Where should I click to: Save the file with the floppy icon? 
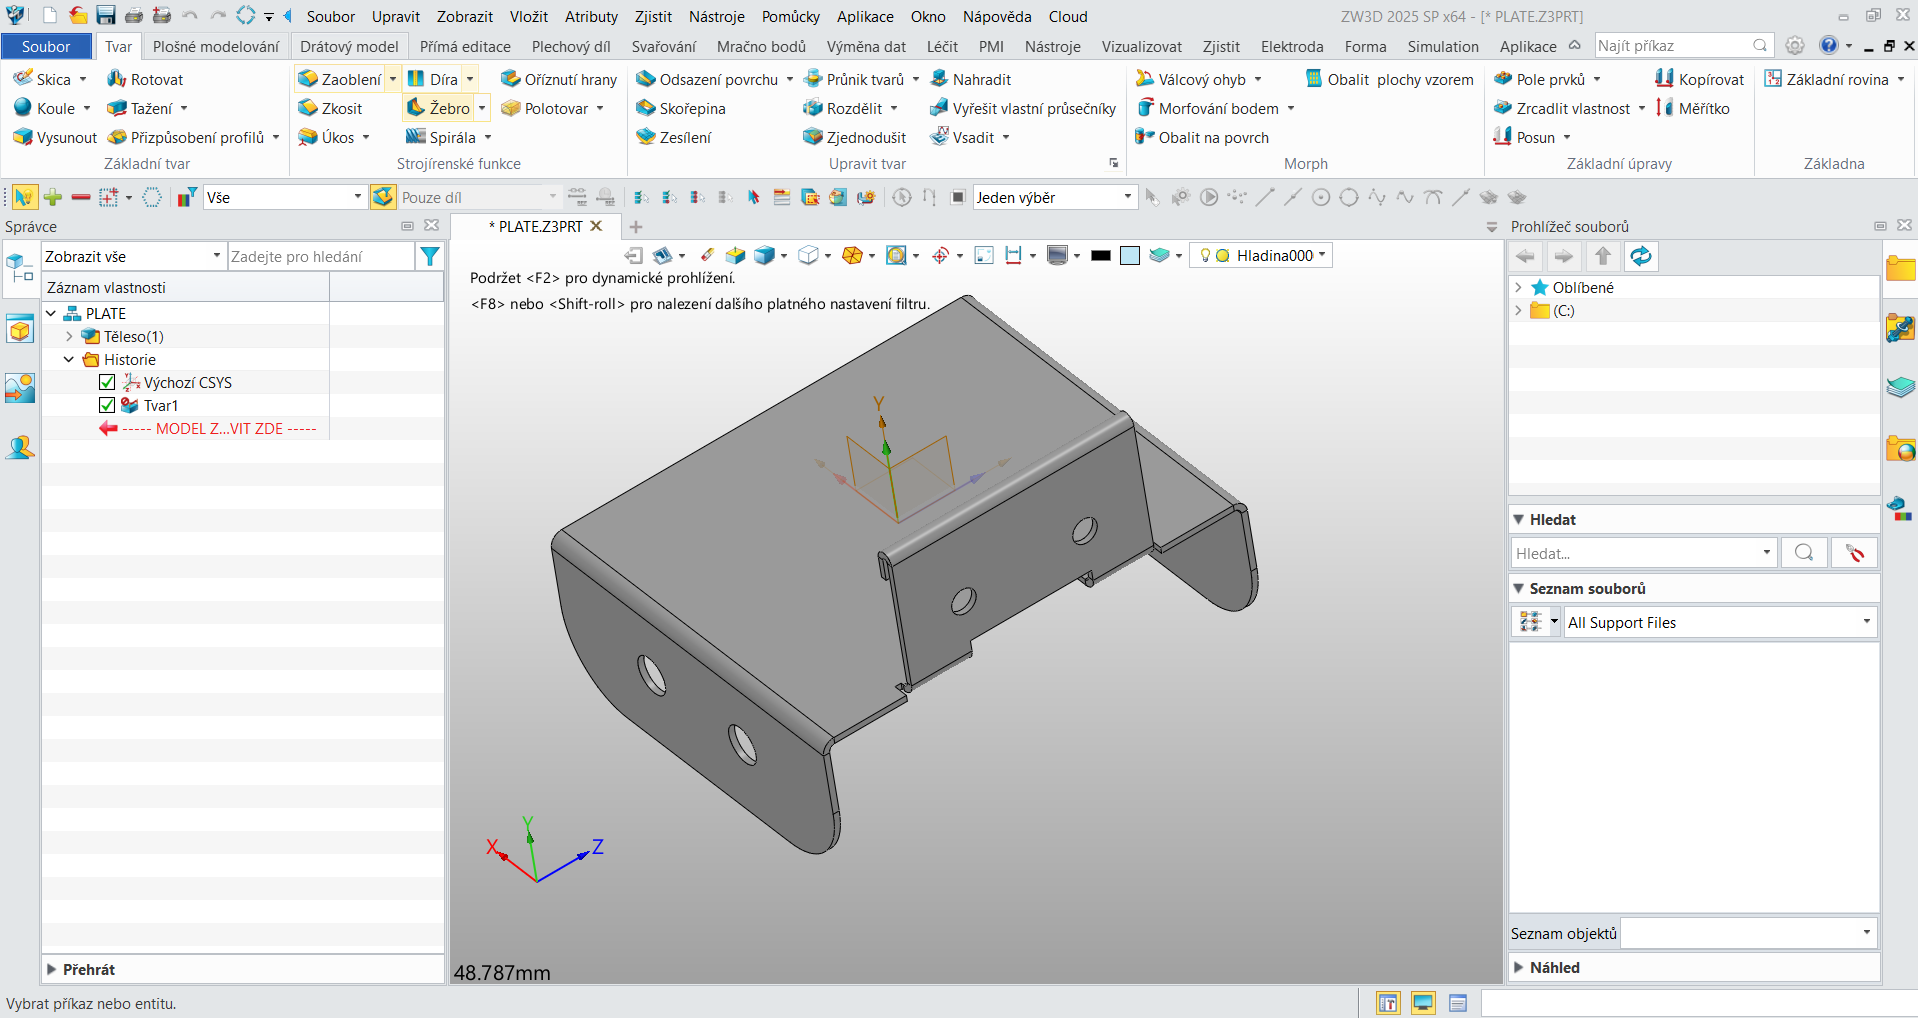(x=106, y=15)
